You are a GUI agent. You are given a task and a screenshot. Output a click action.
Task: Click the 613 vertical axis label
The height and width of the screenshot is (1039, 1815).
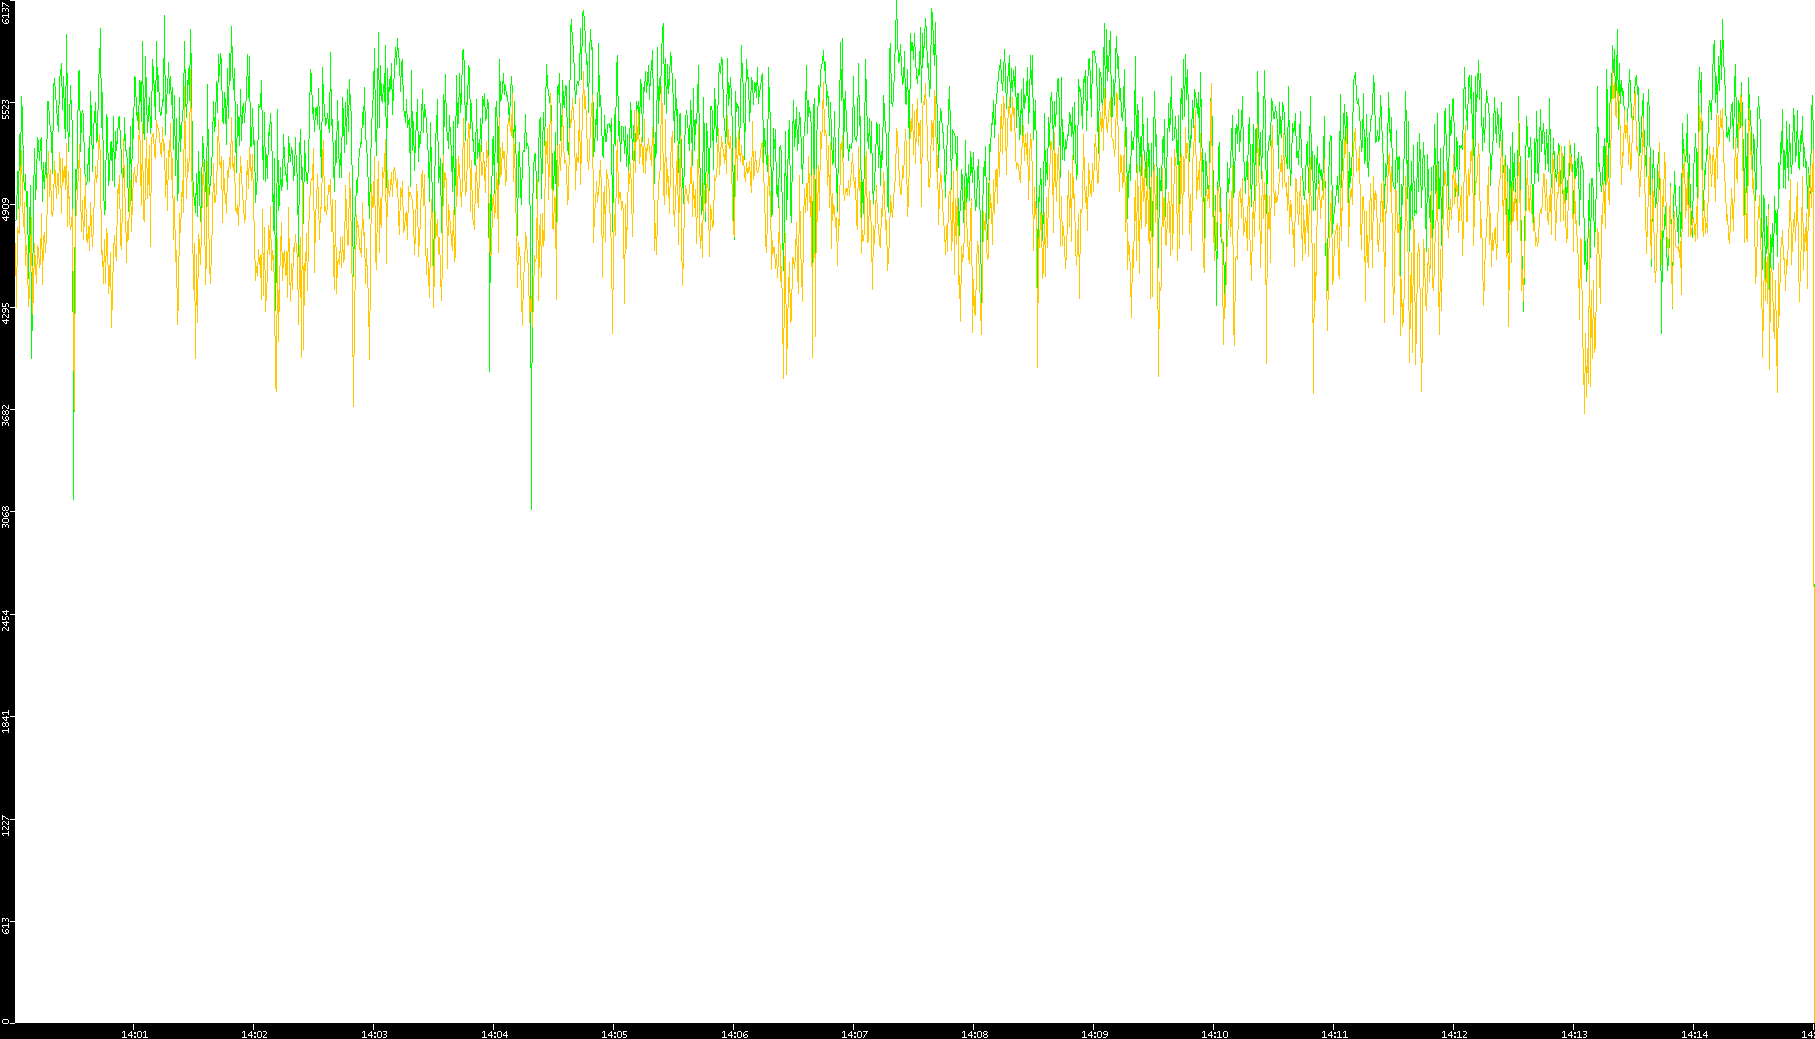tap(7, 925)
